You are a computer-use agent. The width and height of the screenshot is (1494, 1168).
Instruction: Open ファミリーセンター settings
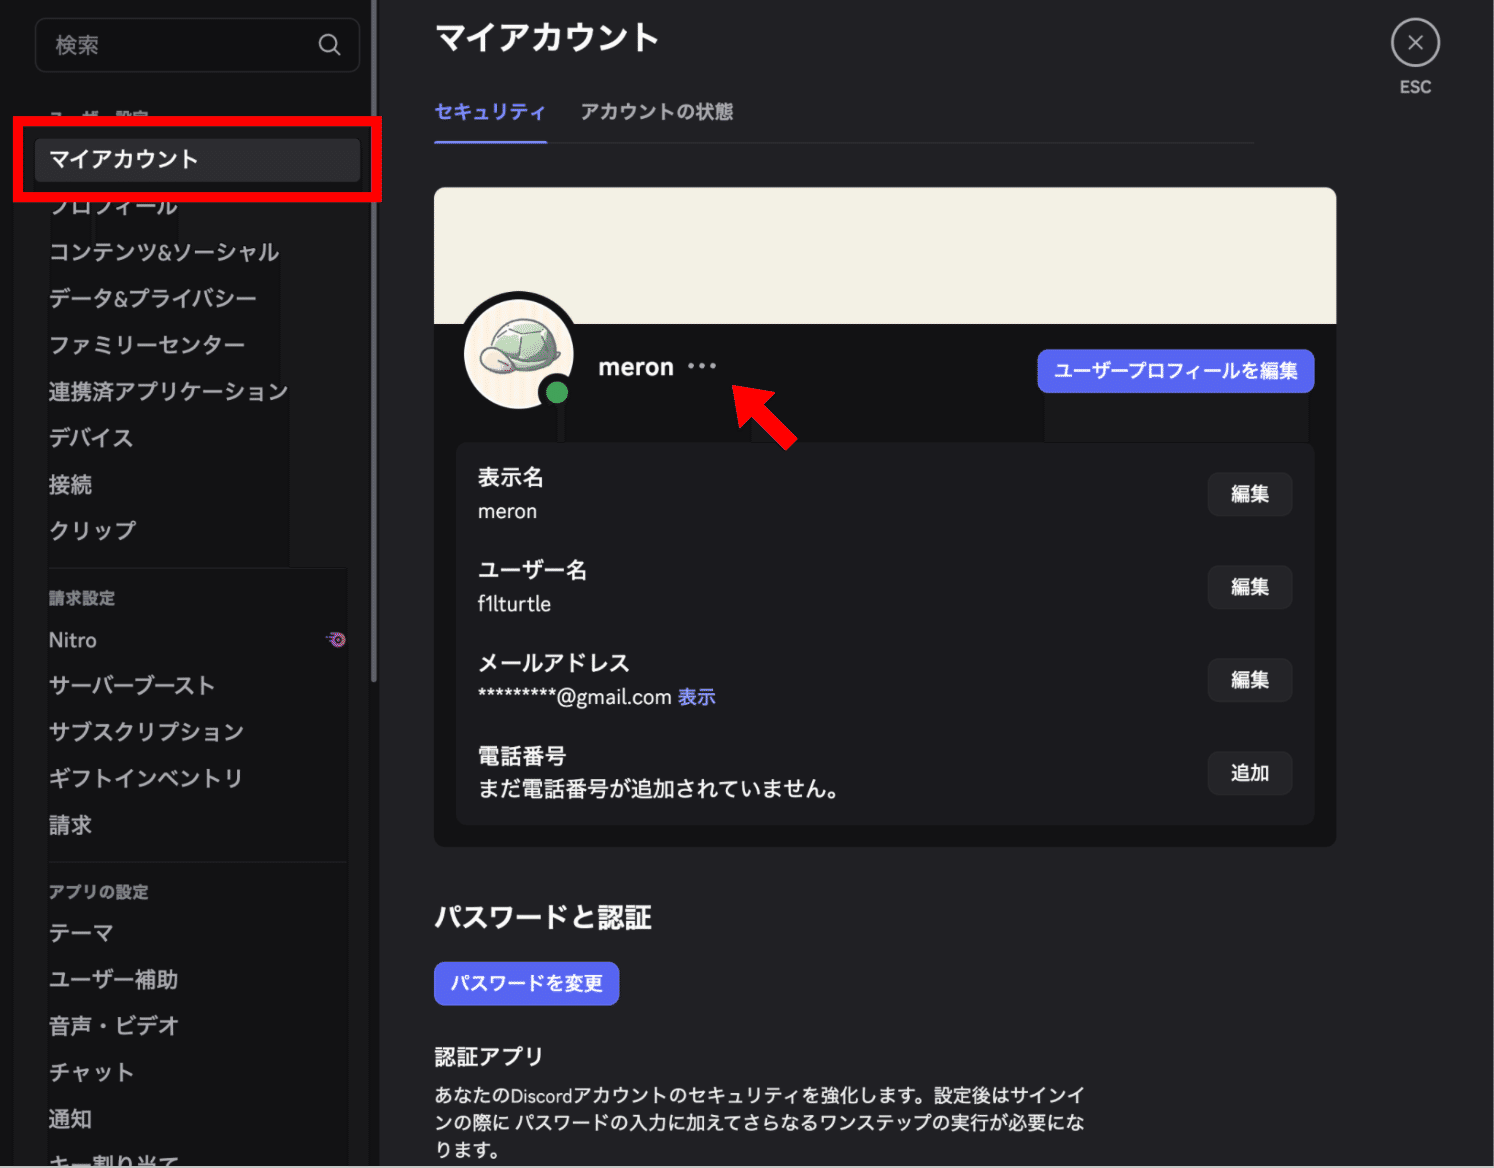tap(146, 344)
